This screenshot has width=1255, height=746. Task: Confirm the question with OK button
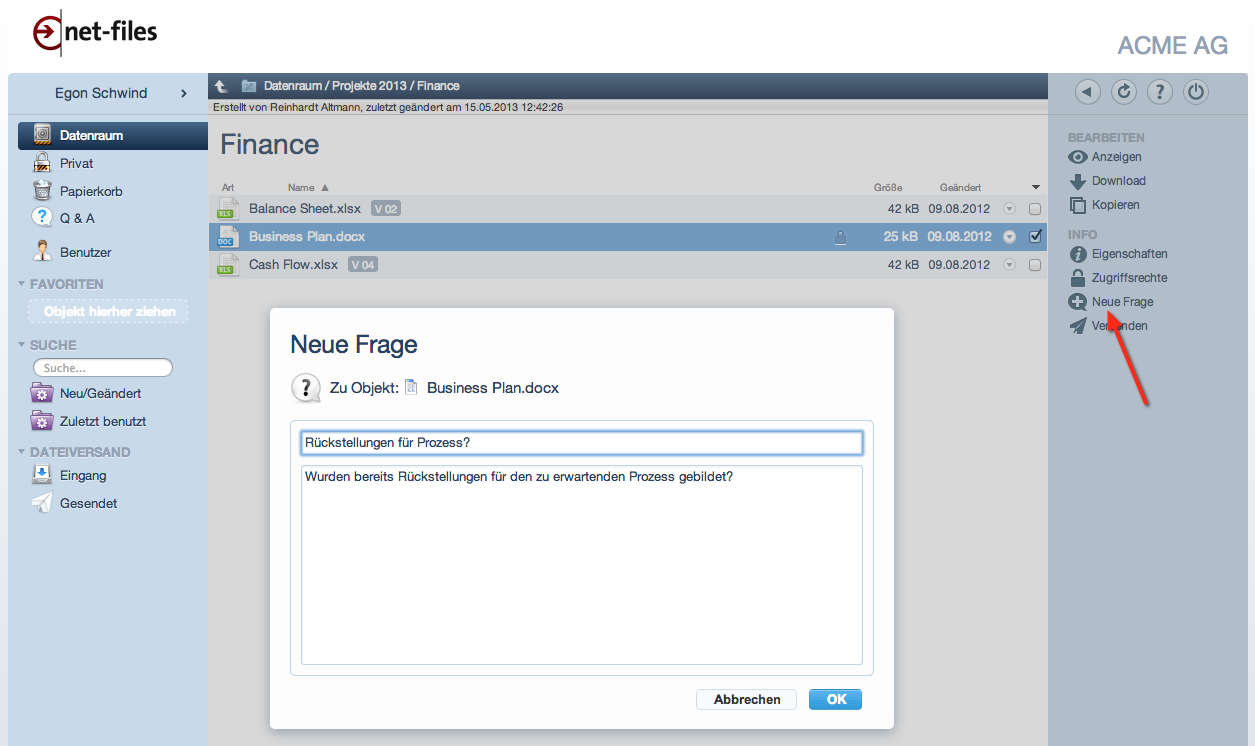(835, 700)
